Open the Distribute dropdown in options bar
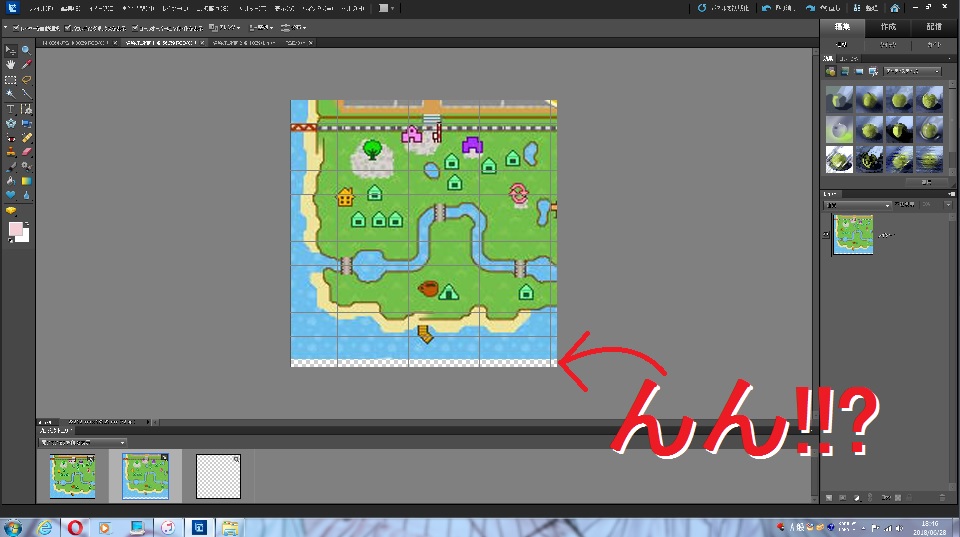Screen dimensions: 960x537 (x=294, y=28)
